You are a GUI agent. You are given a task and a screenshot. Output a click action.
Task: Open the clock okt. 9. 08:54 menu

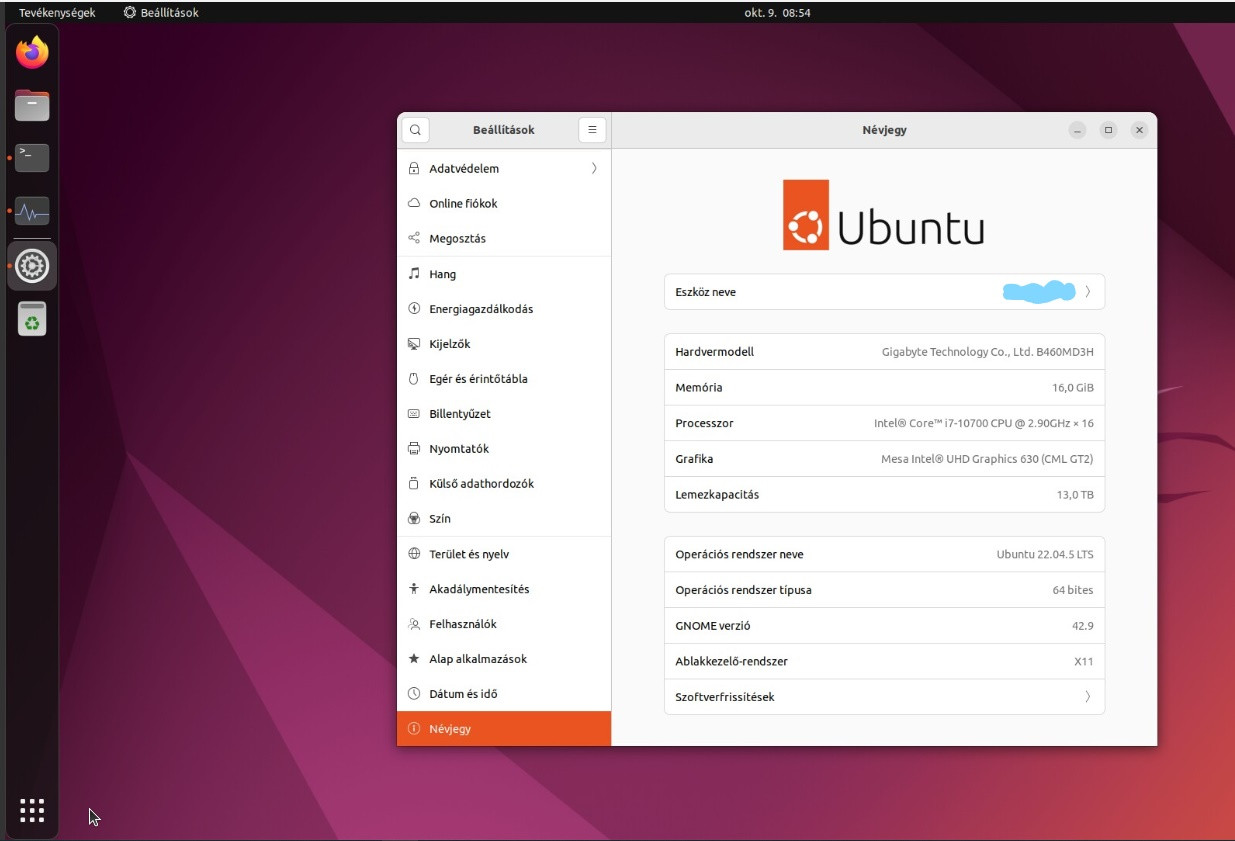pos(777,13)
